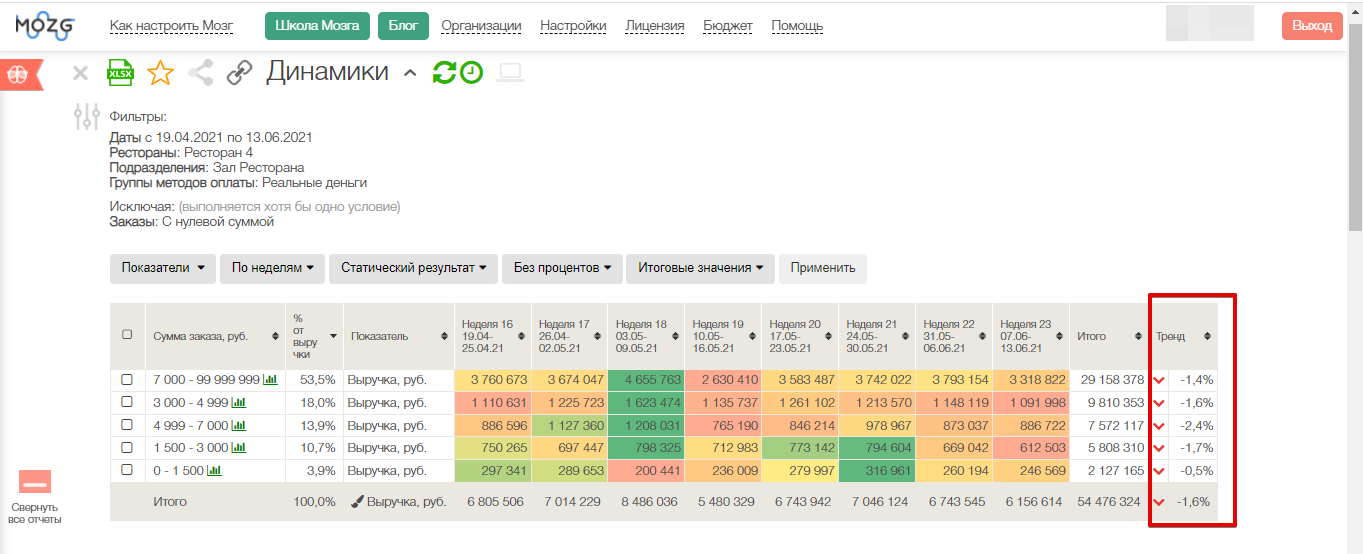The image size is (1363, 554).
Task: Open the Настройки menu item
Action: click(573, 26)
